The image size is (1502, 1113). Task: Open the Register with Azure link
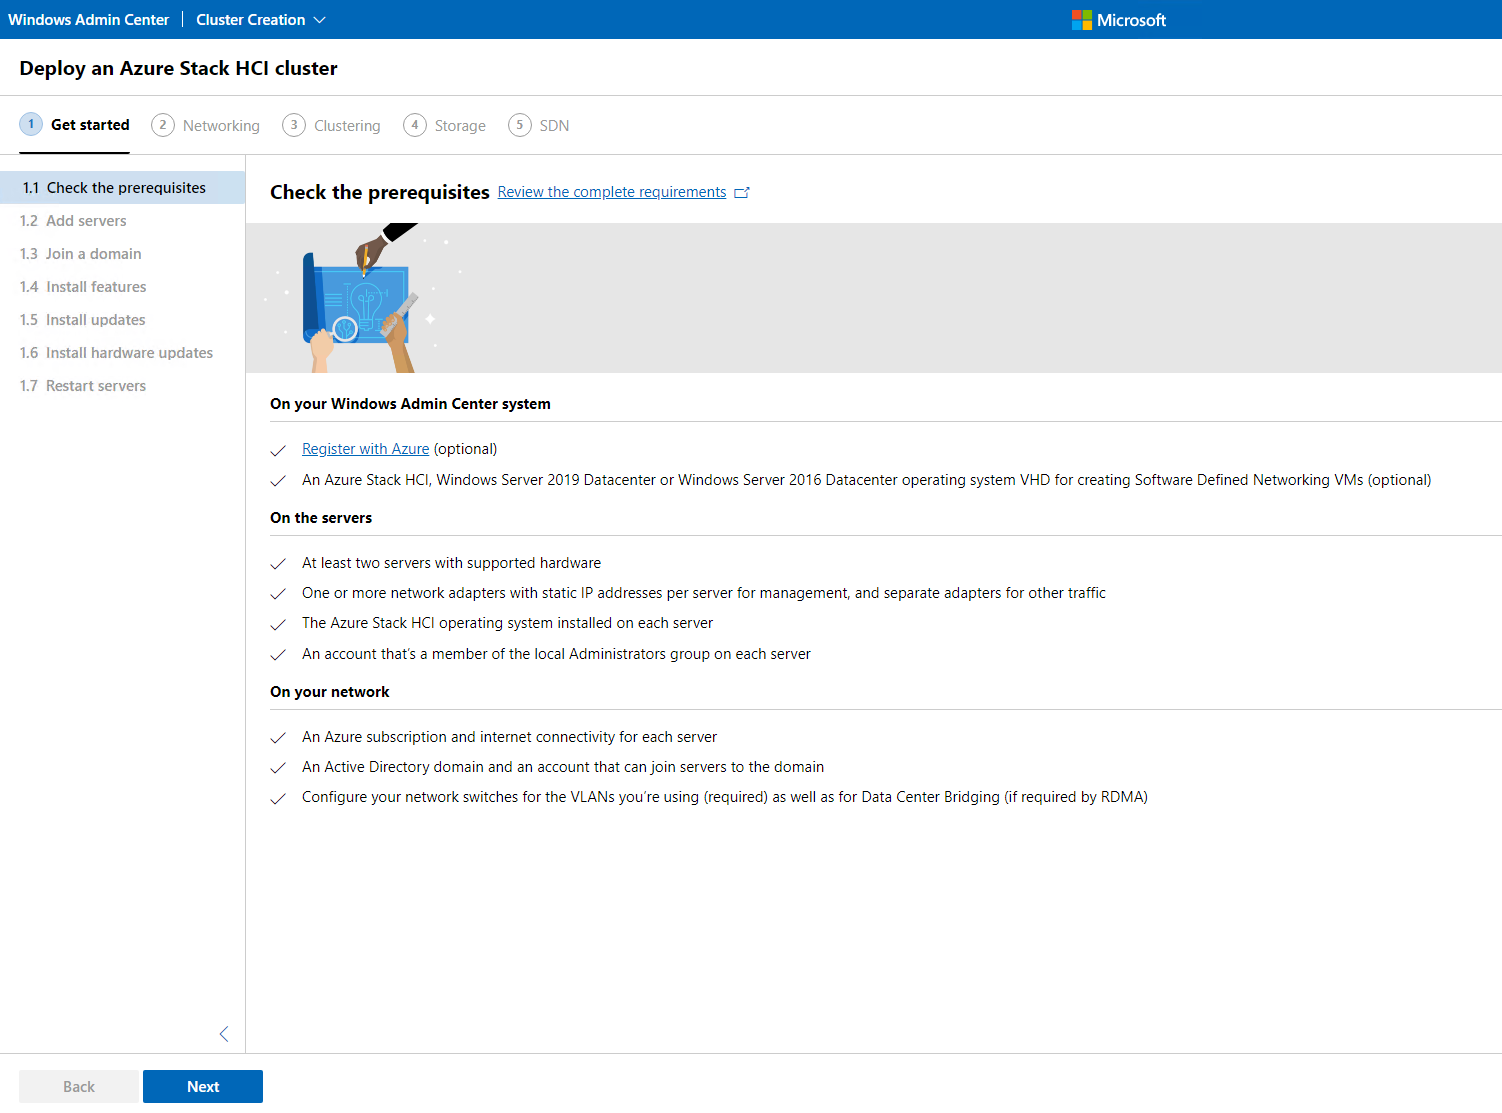365,449
